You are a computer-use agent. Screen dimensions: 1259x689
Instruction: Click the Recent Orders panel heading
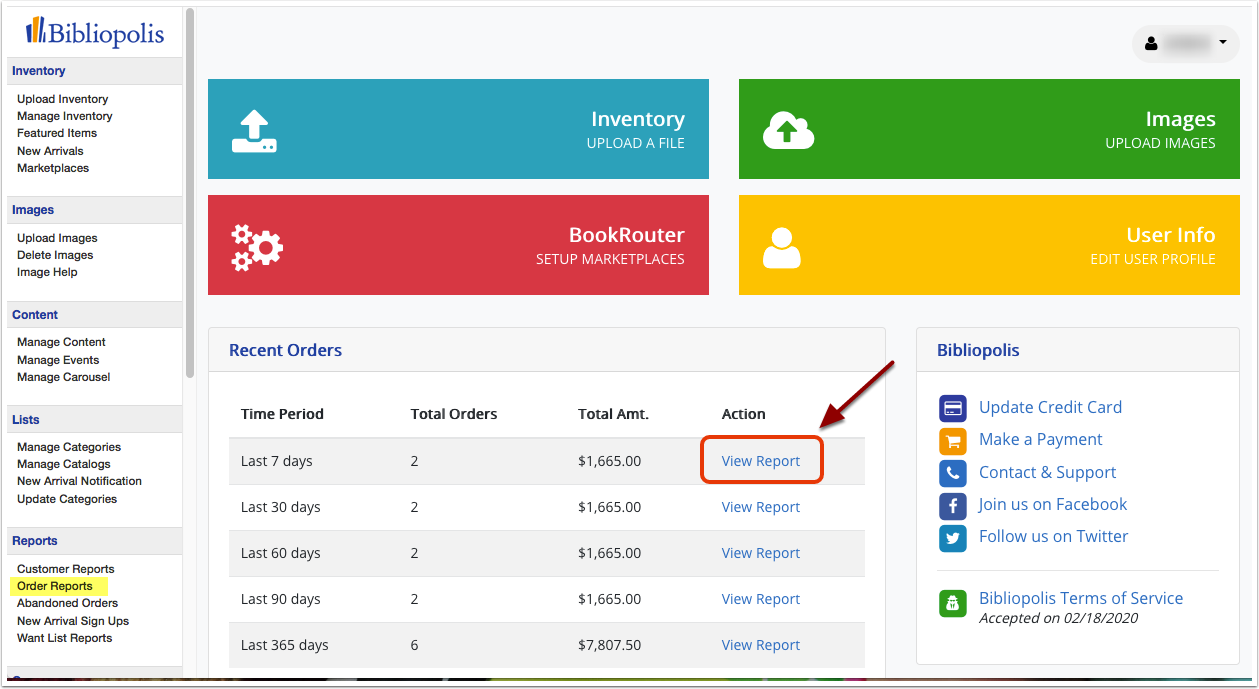pos(285,350)
